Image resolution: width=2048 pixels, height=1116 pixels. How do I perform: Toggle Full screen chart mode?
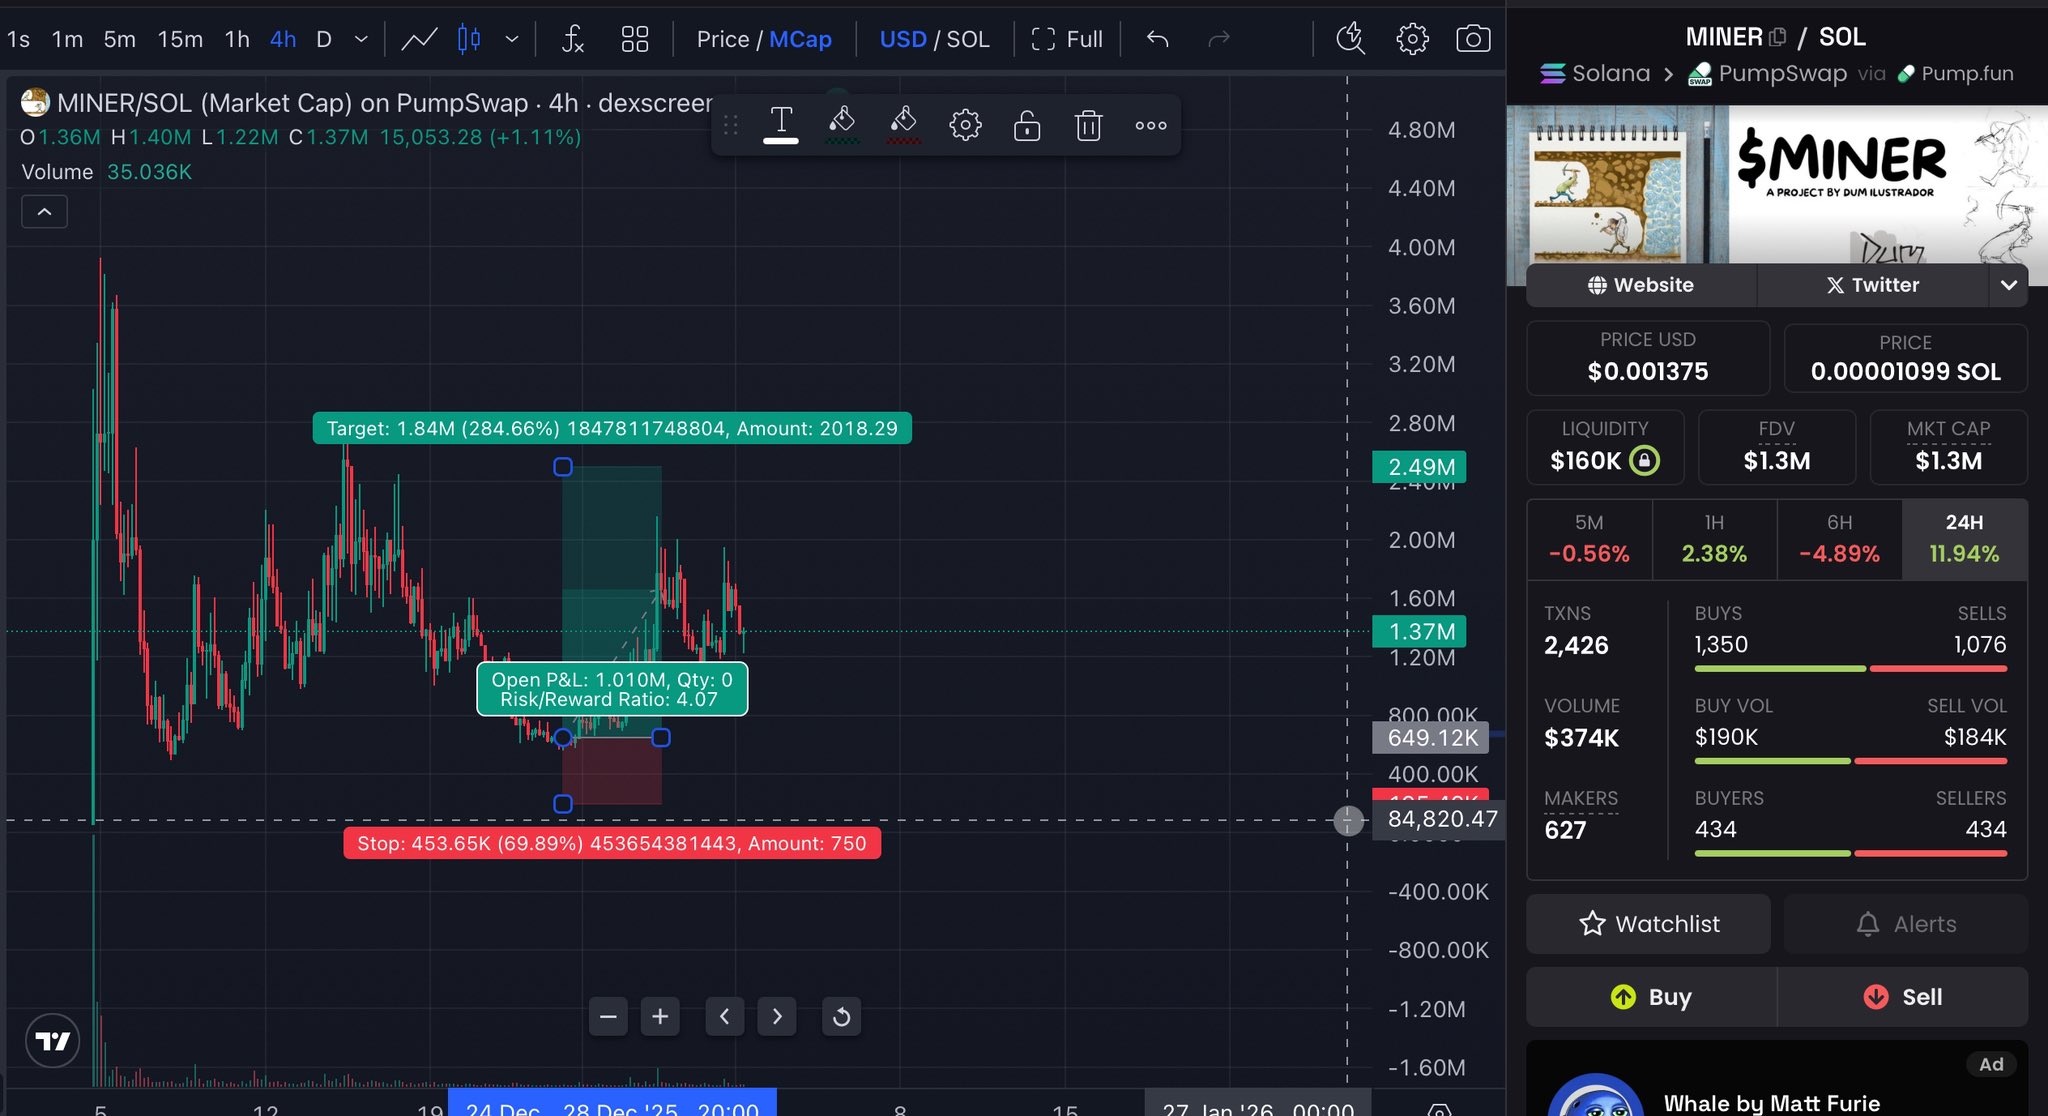tap(1067, 39)
